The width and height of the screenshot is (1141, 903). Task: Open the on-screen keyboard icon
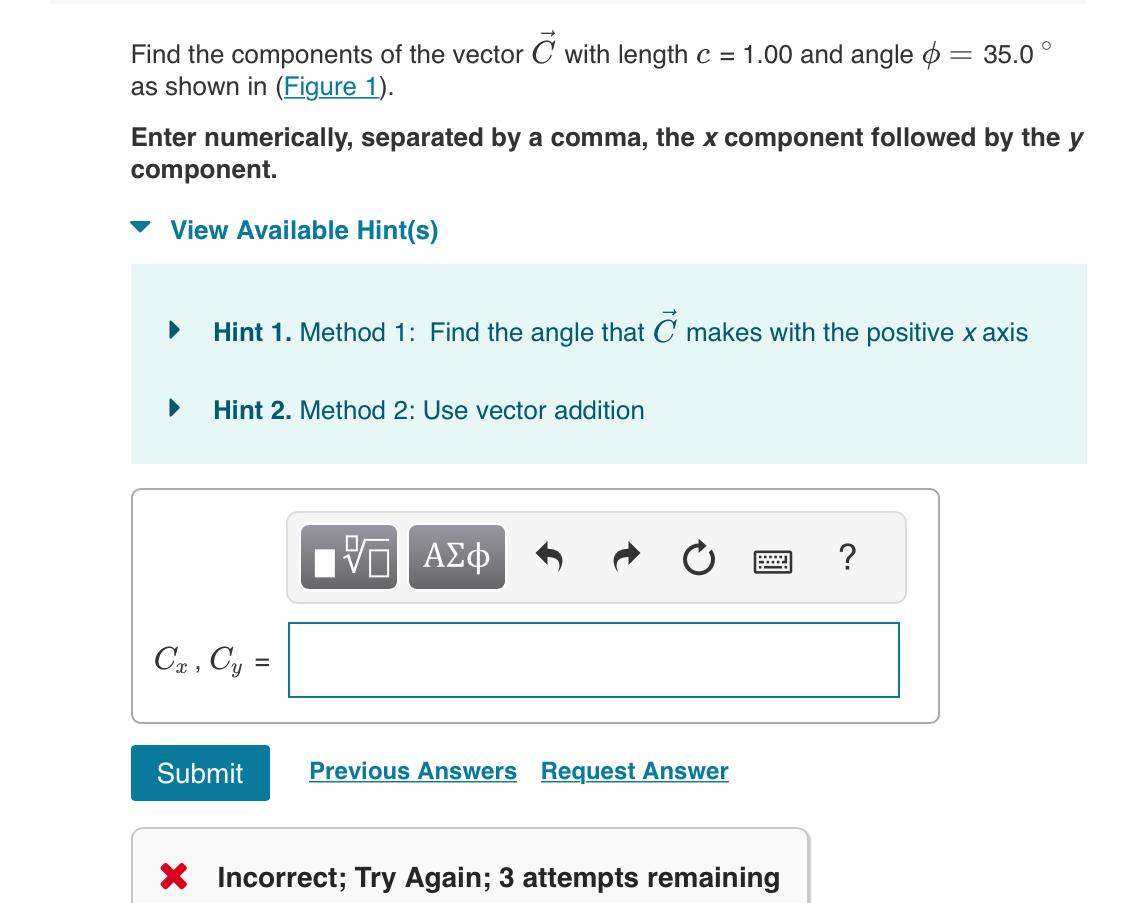click(x=772, y=560)
